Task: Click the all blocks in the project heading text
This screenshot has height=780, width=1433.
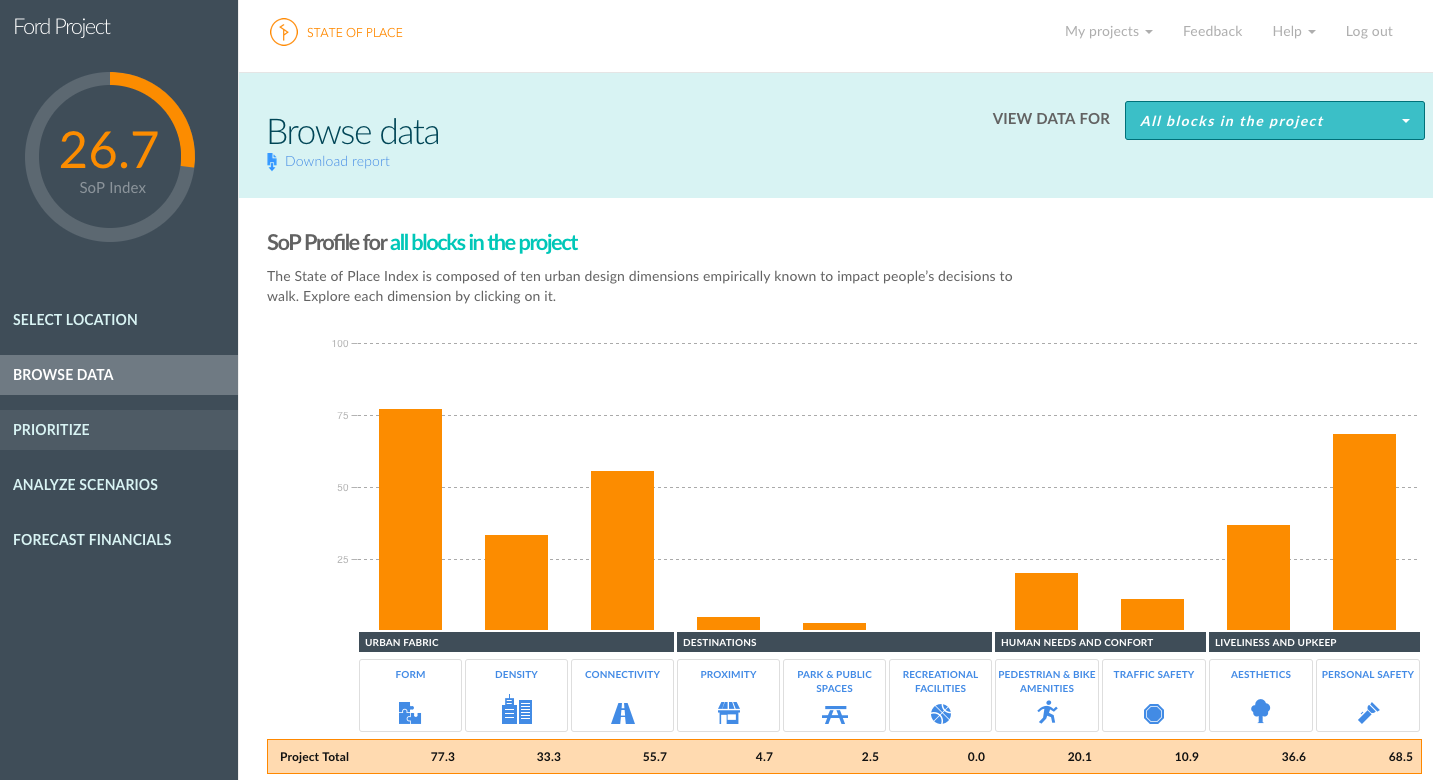Action: point(484,243)
